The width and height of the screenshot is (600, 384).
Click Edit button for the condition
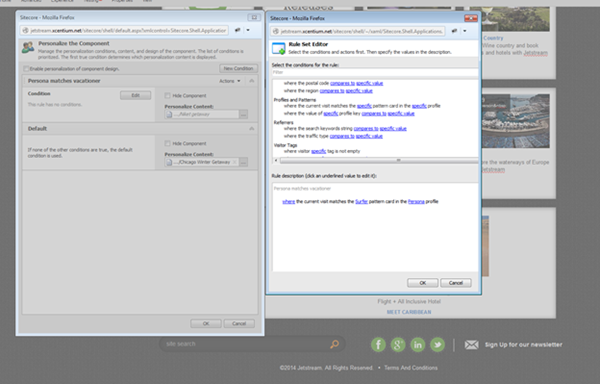coord(135,95)
